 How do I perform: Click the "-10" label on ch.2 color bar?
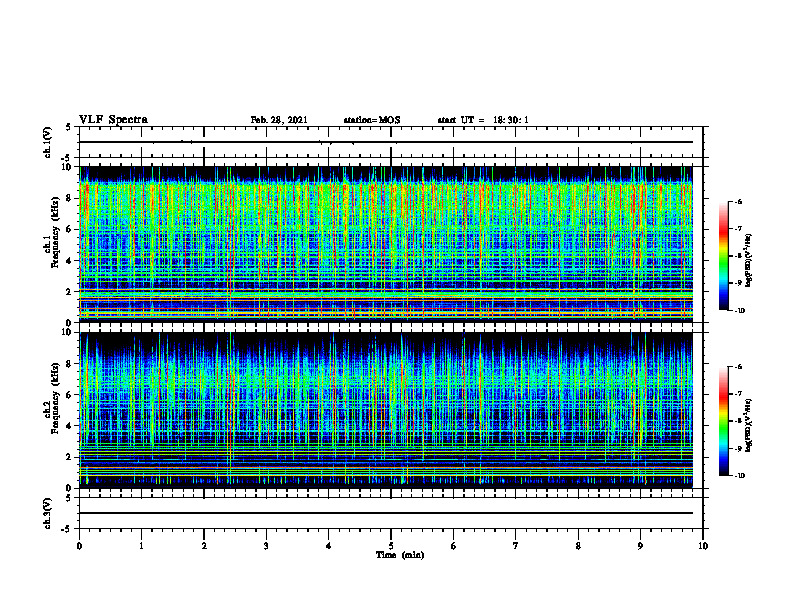tap(740, 476)
